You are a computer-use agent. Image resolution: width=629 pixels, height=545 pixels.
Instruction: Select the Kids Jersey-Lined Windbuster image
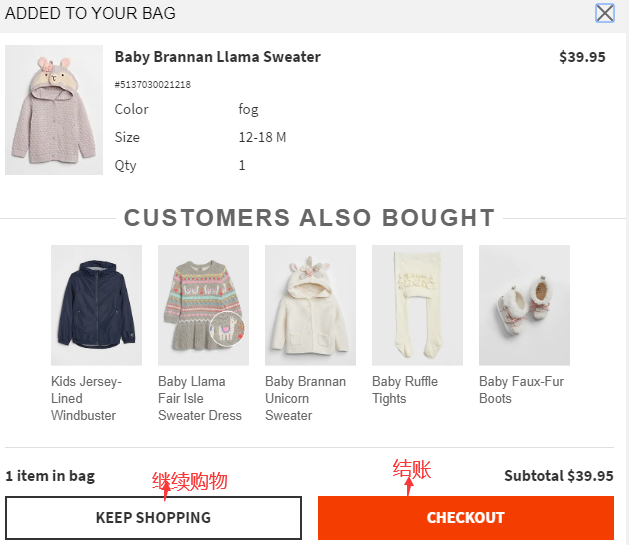click(96, 305)
